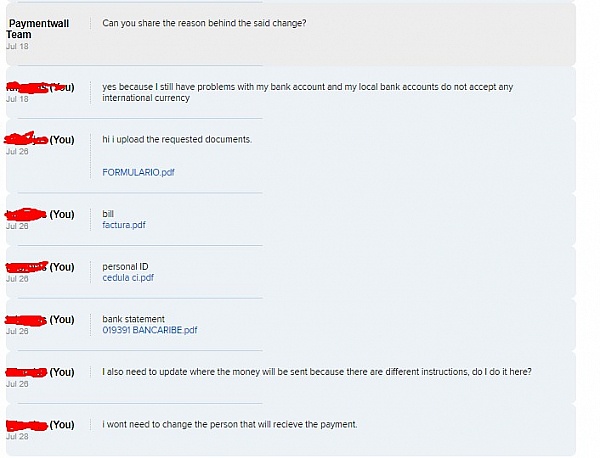600x458 pixels.
Task: Select the reply about bank account problems
Action: (307, 92)
